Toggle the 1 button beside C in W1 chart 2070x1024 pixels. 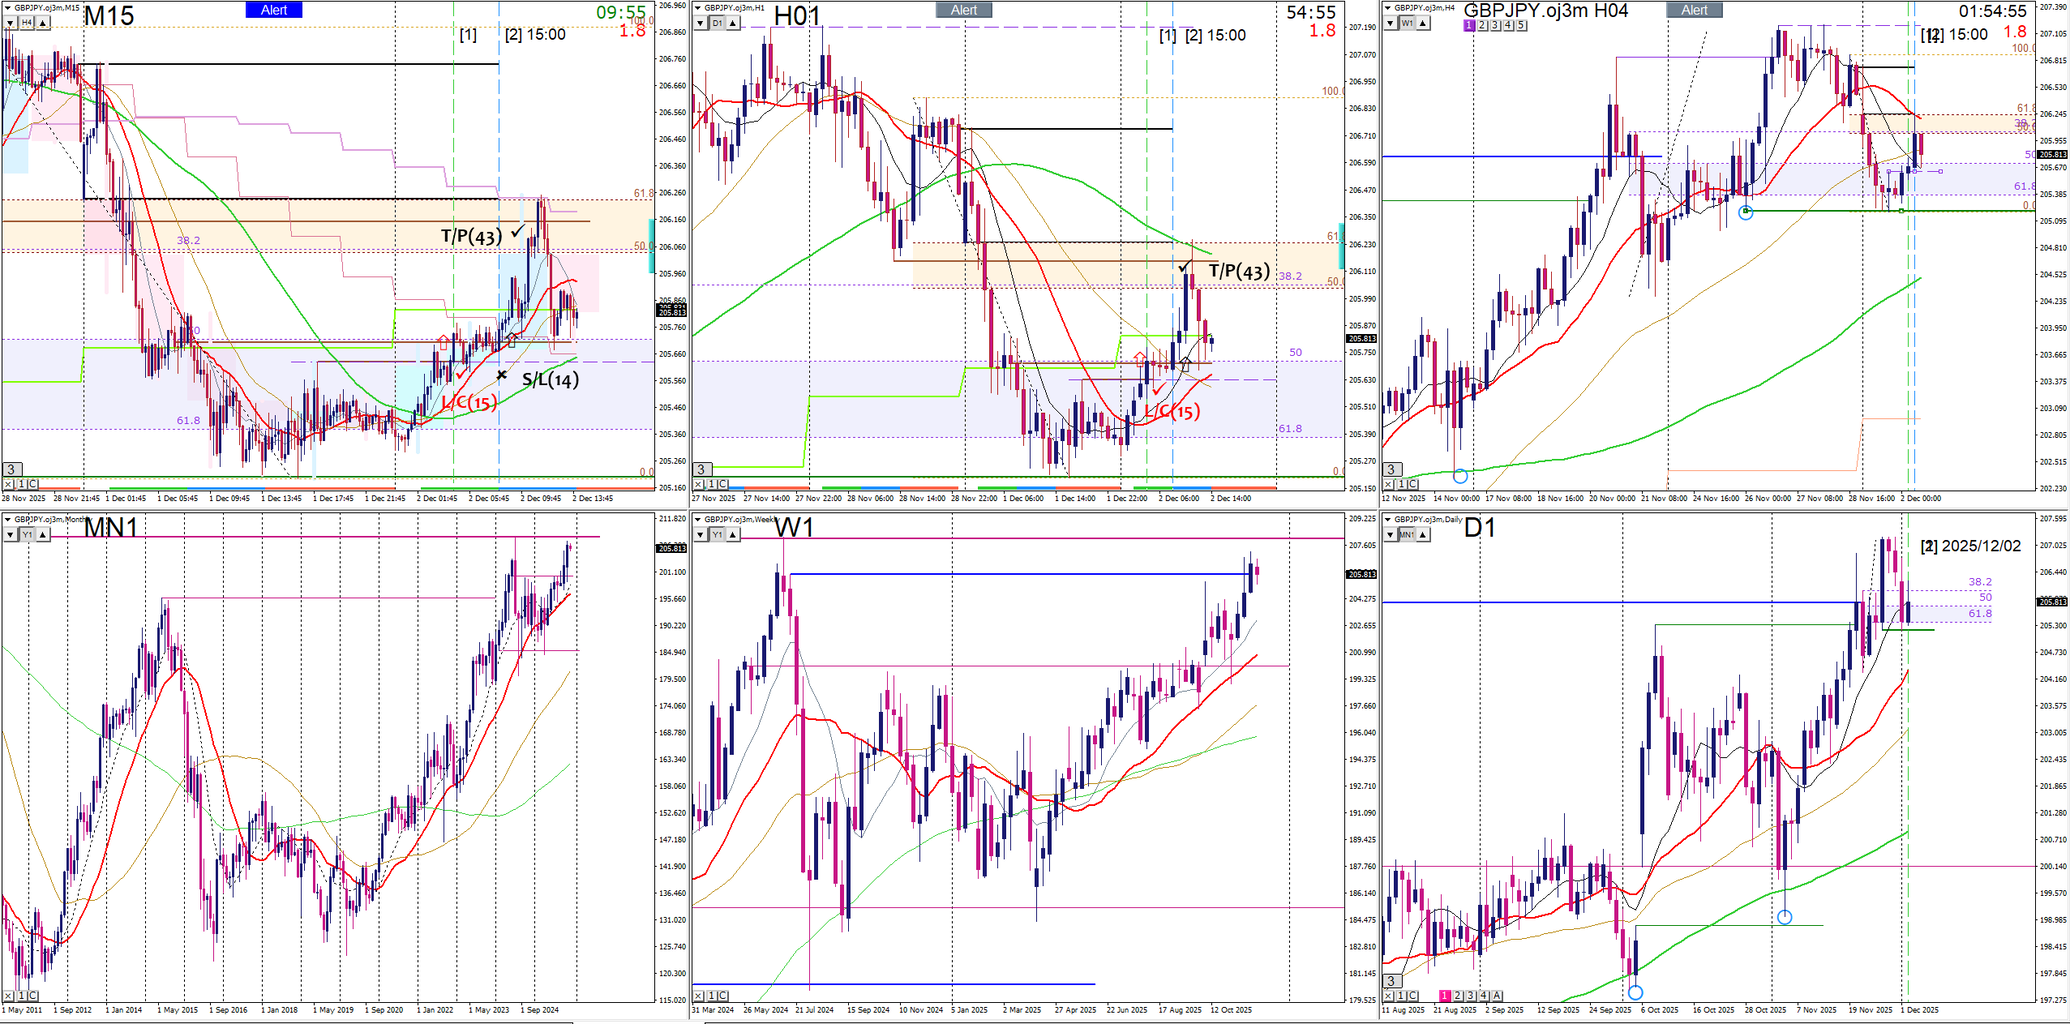pos(711,996)
